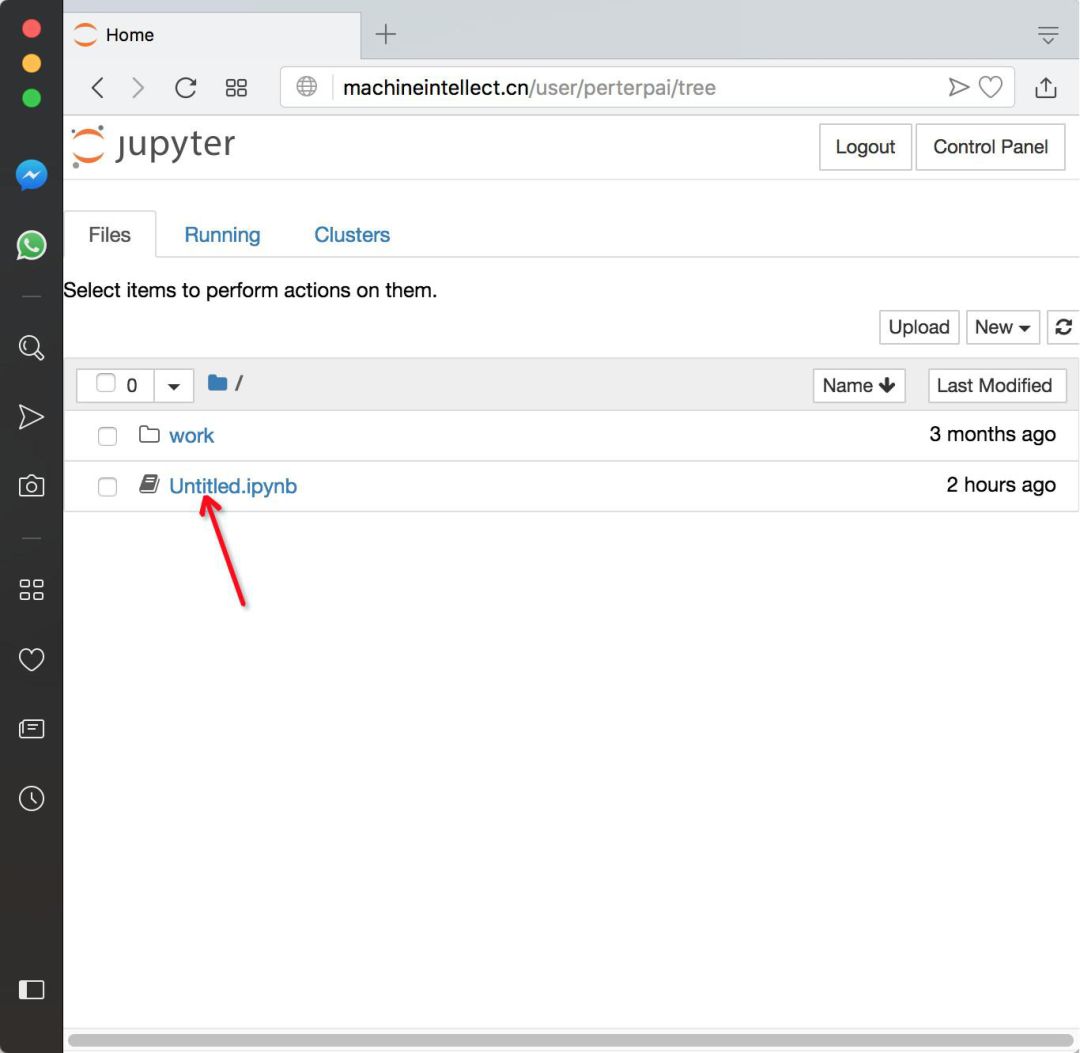The image size is (1080, 1053).
Task: Open the tab menu icon at top right
Action: click(1048, 35)
